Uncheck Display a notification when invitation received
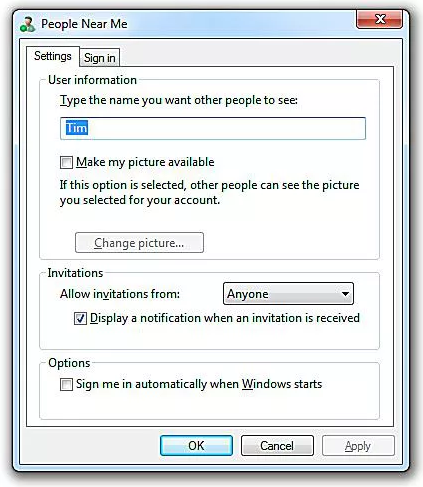The image size is (423, 487). click(x=80, y=318)
